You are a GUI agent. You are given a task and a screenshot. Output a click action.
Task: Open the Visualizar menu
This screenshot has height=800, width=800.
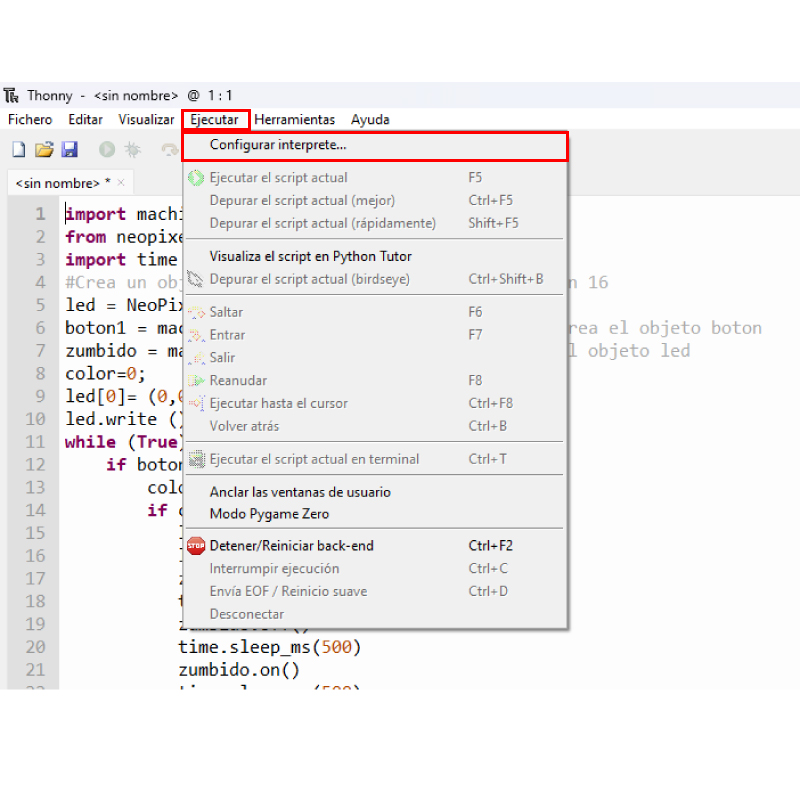146,120
